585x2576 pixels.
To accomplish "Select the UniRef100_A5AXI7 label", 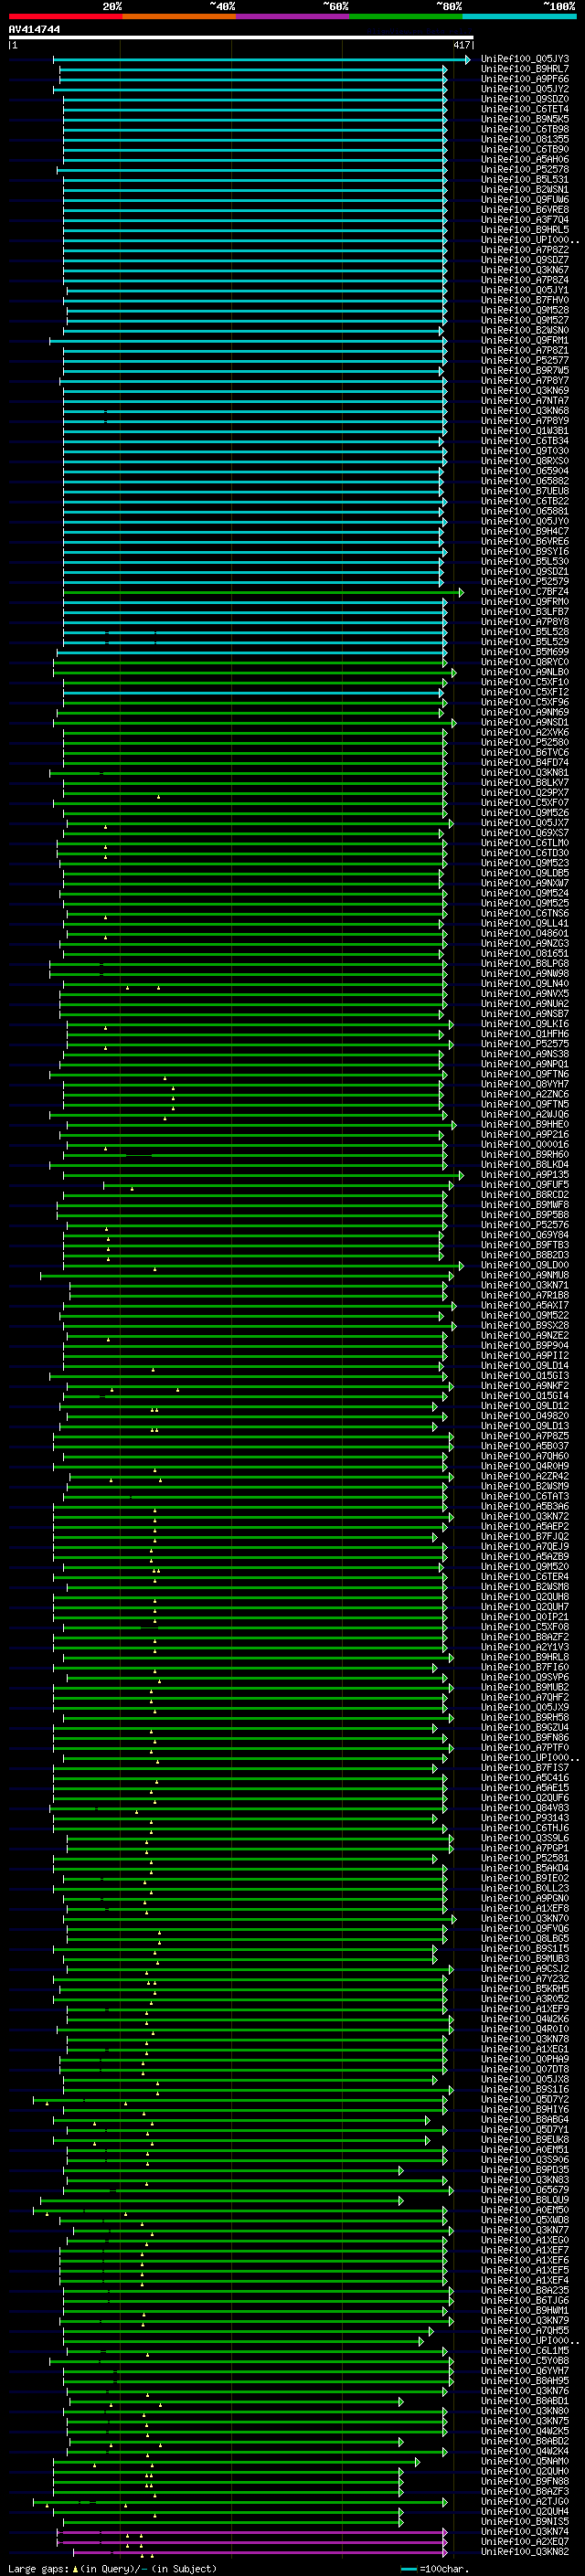I will point(524,1306).
